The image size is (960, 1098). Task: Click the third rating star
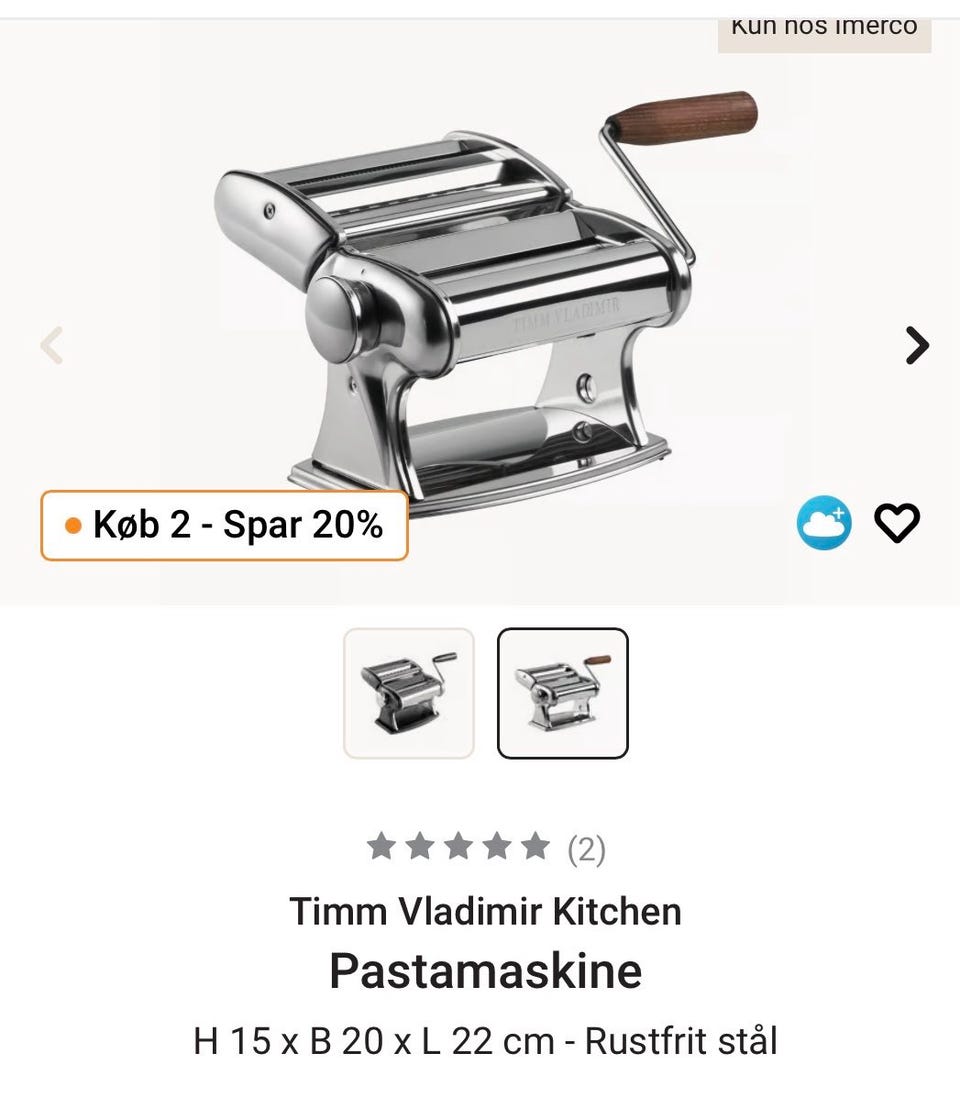pos(458,845)
